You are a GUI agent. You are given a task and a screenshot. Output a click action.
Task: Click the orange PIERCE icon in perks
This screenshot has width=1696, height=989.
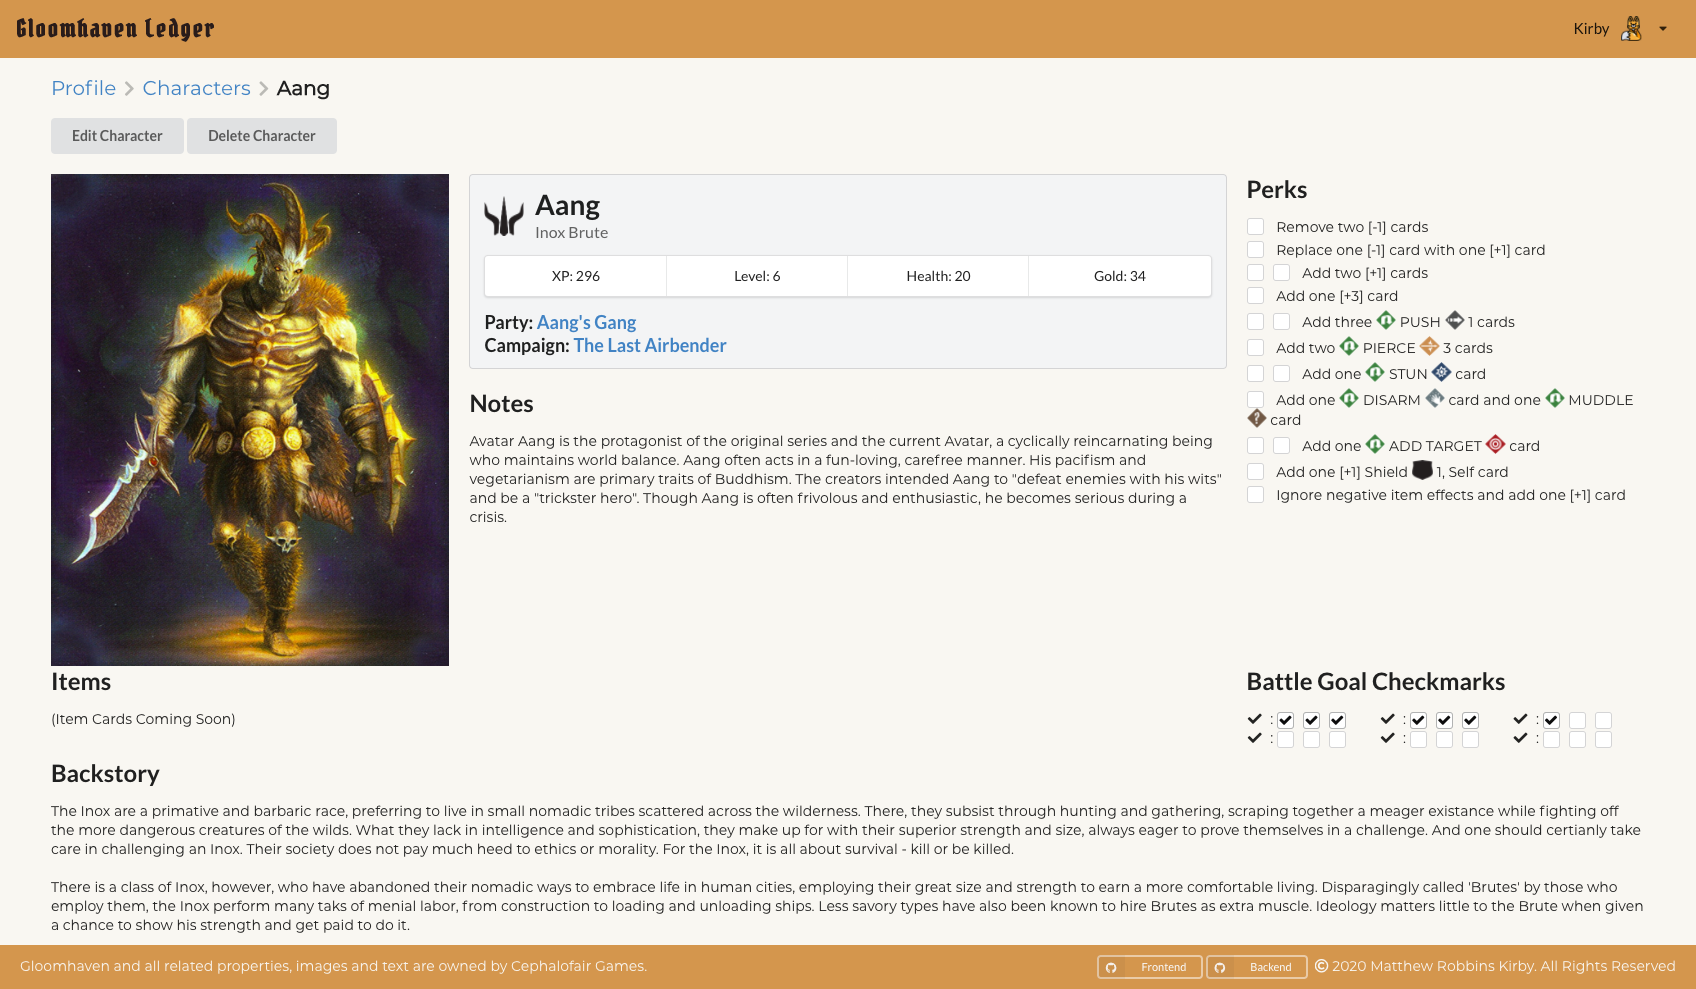(1429, 346)
